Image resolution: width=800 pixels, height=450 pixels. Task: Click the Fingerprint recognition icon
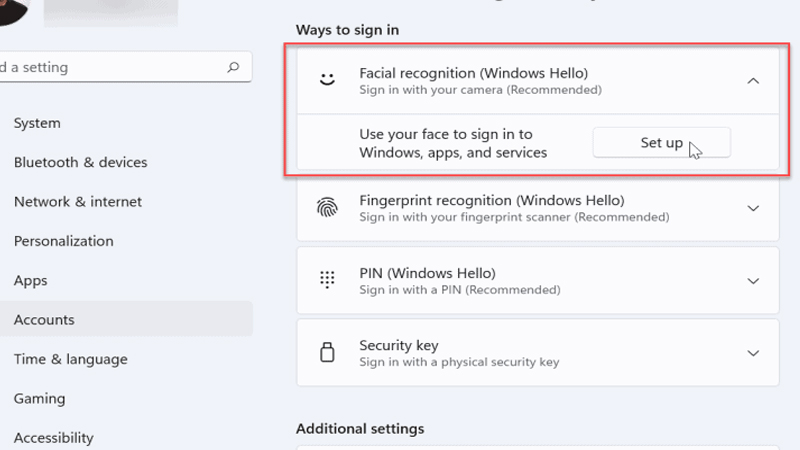tap(327, 208)
